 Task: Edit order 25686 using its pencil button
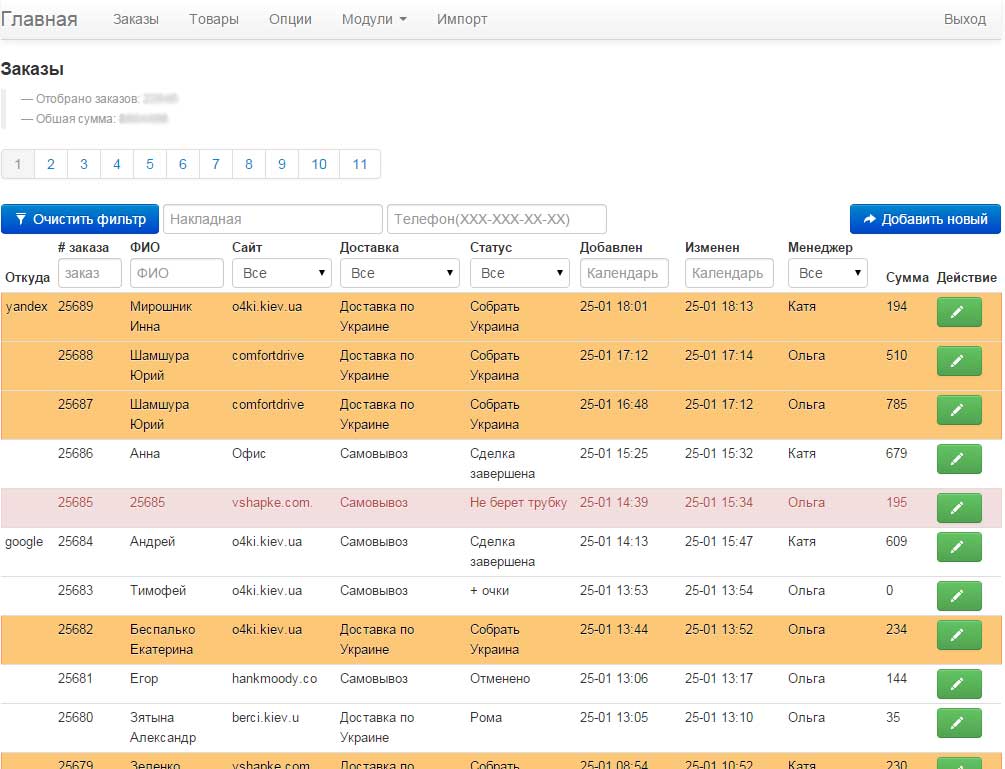(958, 459)
